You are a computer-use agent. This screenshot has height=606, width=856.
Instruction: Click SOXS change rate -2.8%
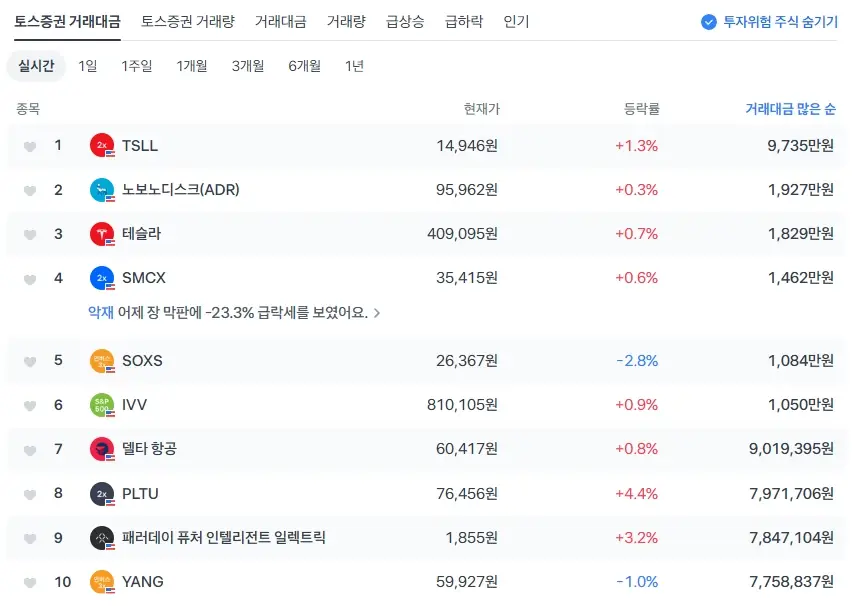pyautogui.click(x=637, y=361)
